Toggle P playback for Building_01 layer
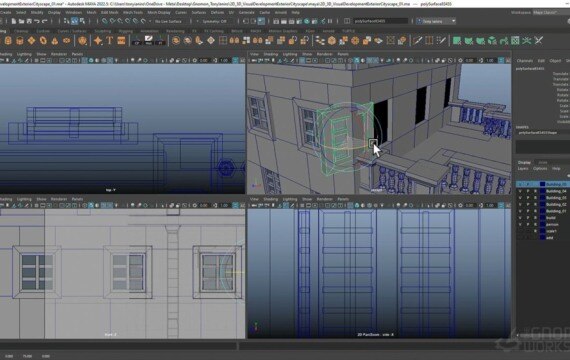 tap(528, 211)
